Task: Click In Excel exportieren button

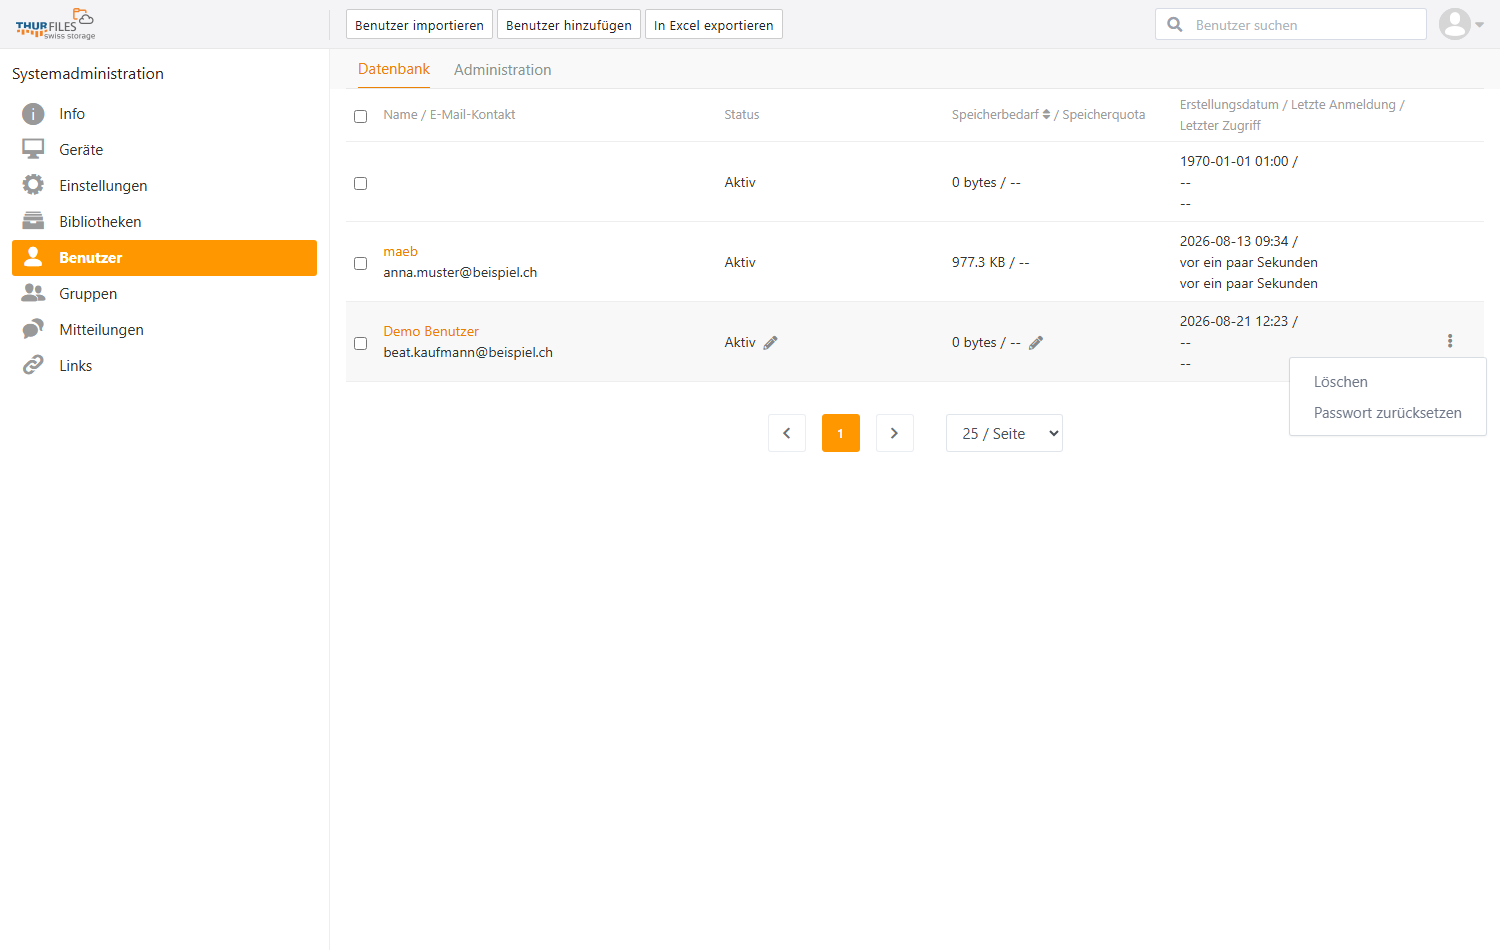Action: (x=714, y=25)
